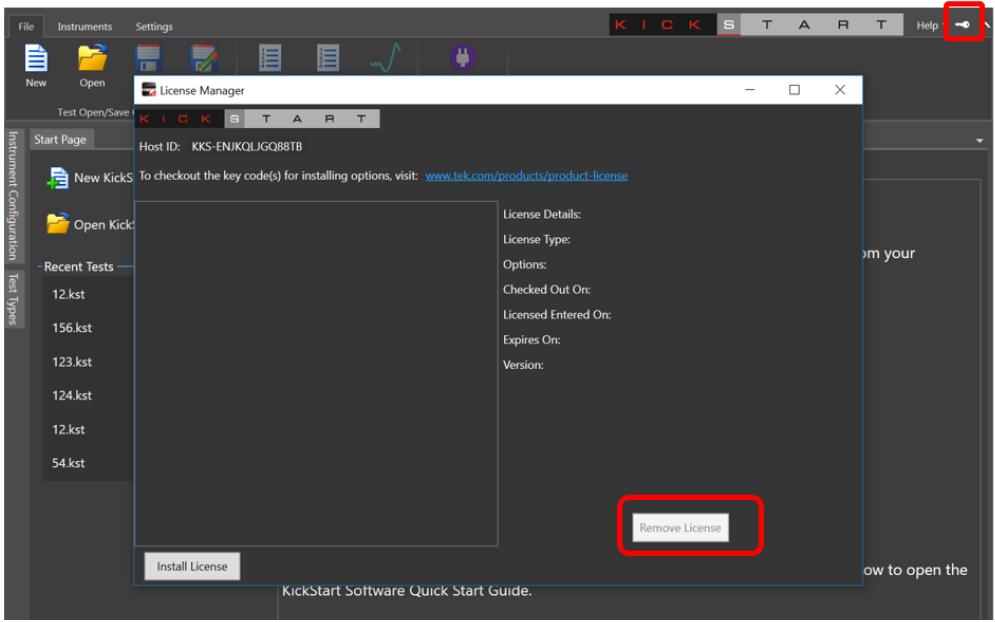Click the Host ID value KKS-ENJKQLJGQ88TB
Screen dimensions: 995x622
[247, 147]
